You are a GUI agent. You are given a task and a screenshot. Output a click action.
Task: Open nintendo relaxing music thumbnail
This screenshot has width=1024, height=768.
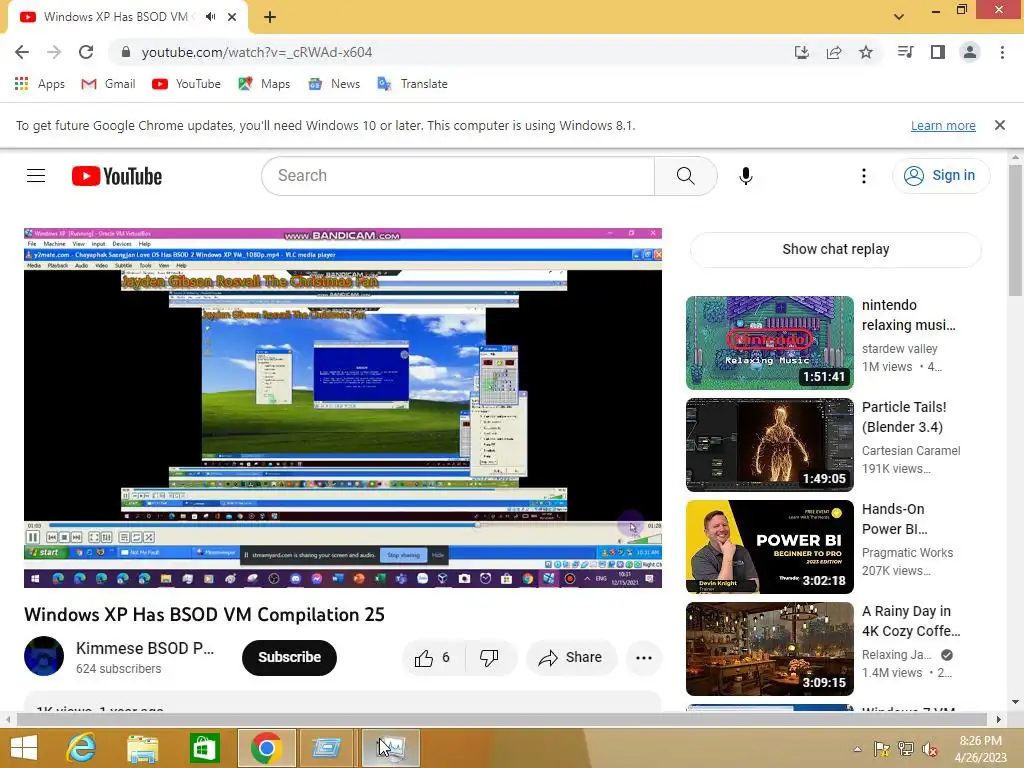[x=770, y=343]
